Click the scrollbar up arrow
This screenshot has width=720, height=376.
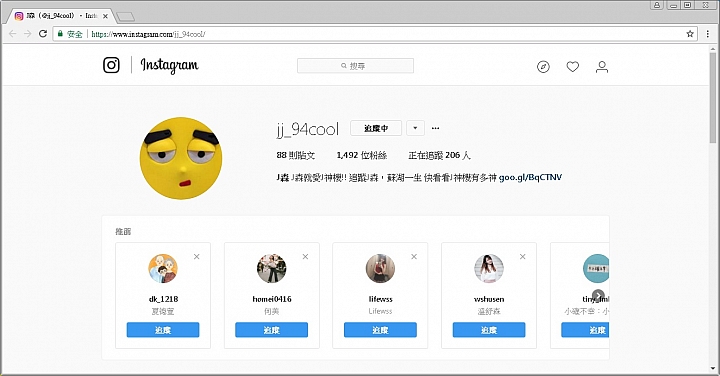713,49
